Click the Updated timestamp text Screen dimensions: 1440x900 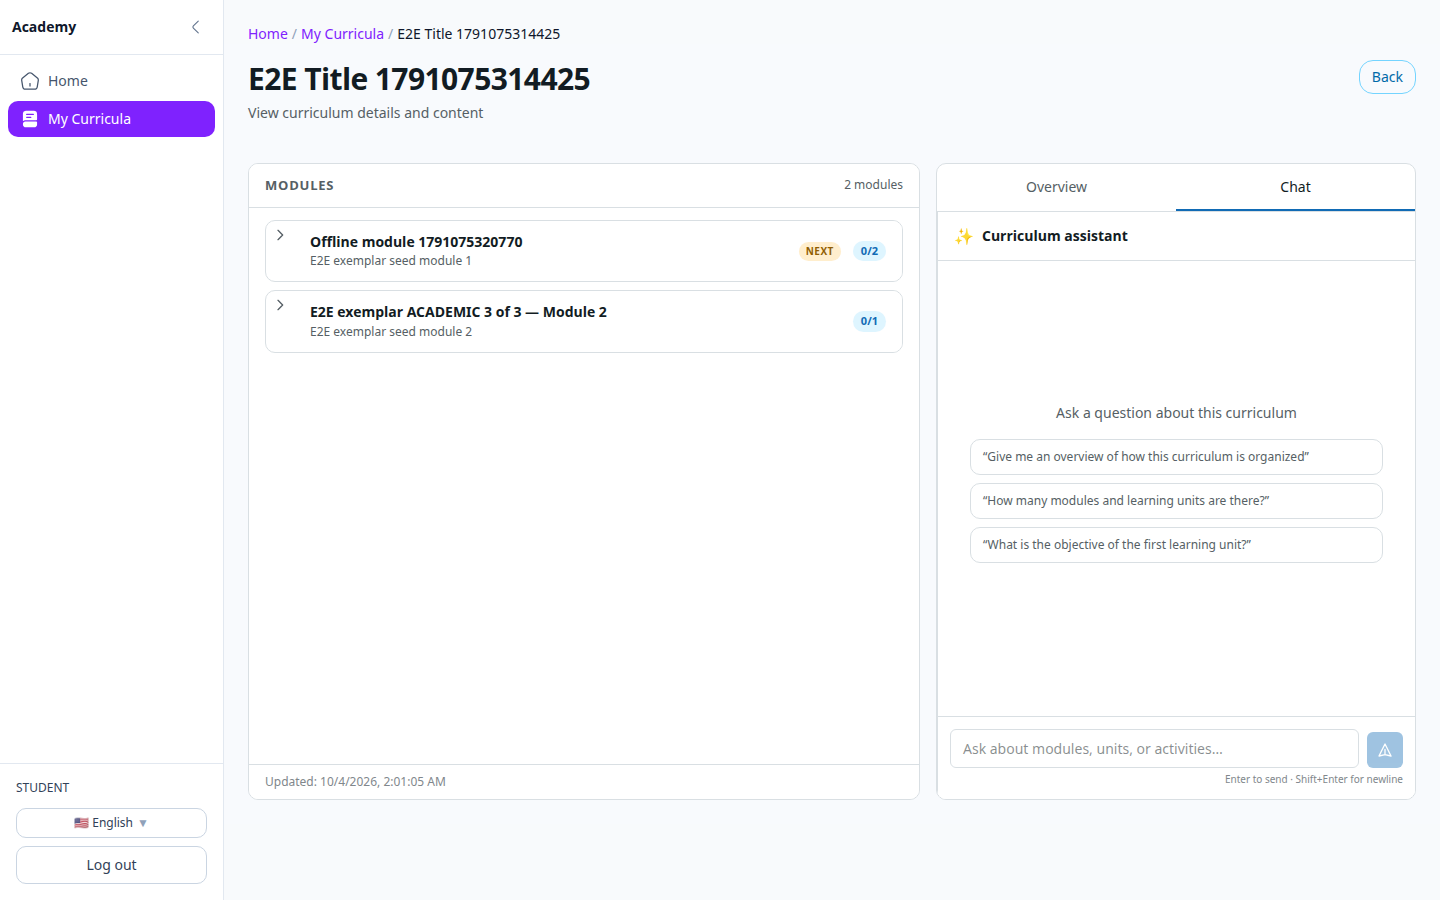click(355, 782)
